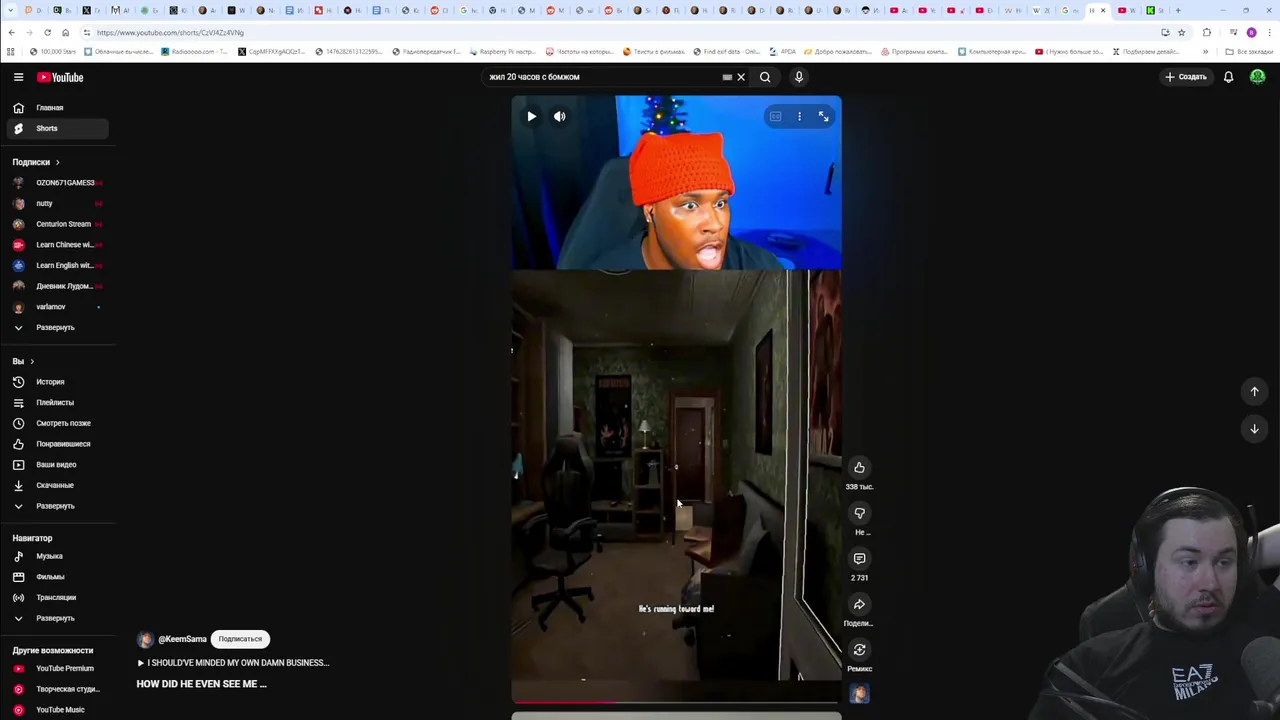This screenshot has height=720, width=1280.
Task: Seek on the Short's red progress bar
Action: coord(676,702)
